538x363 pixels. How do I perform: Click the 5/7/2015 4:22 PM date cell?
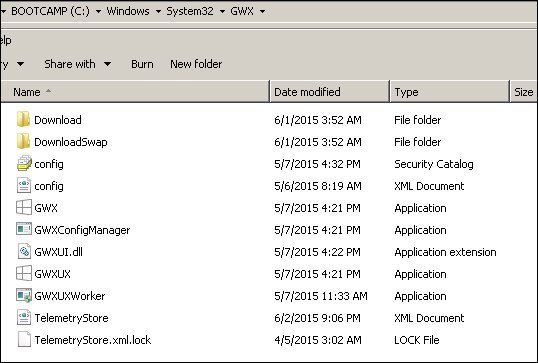(x=317, y=252)
